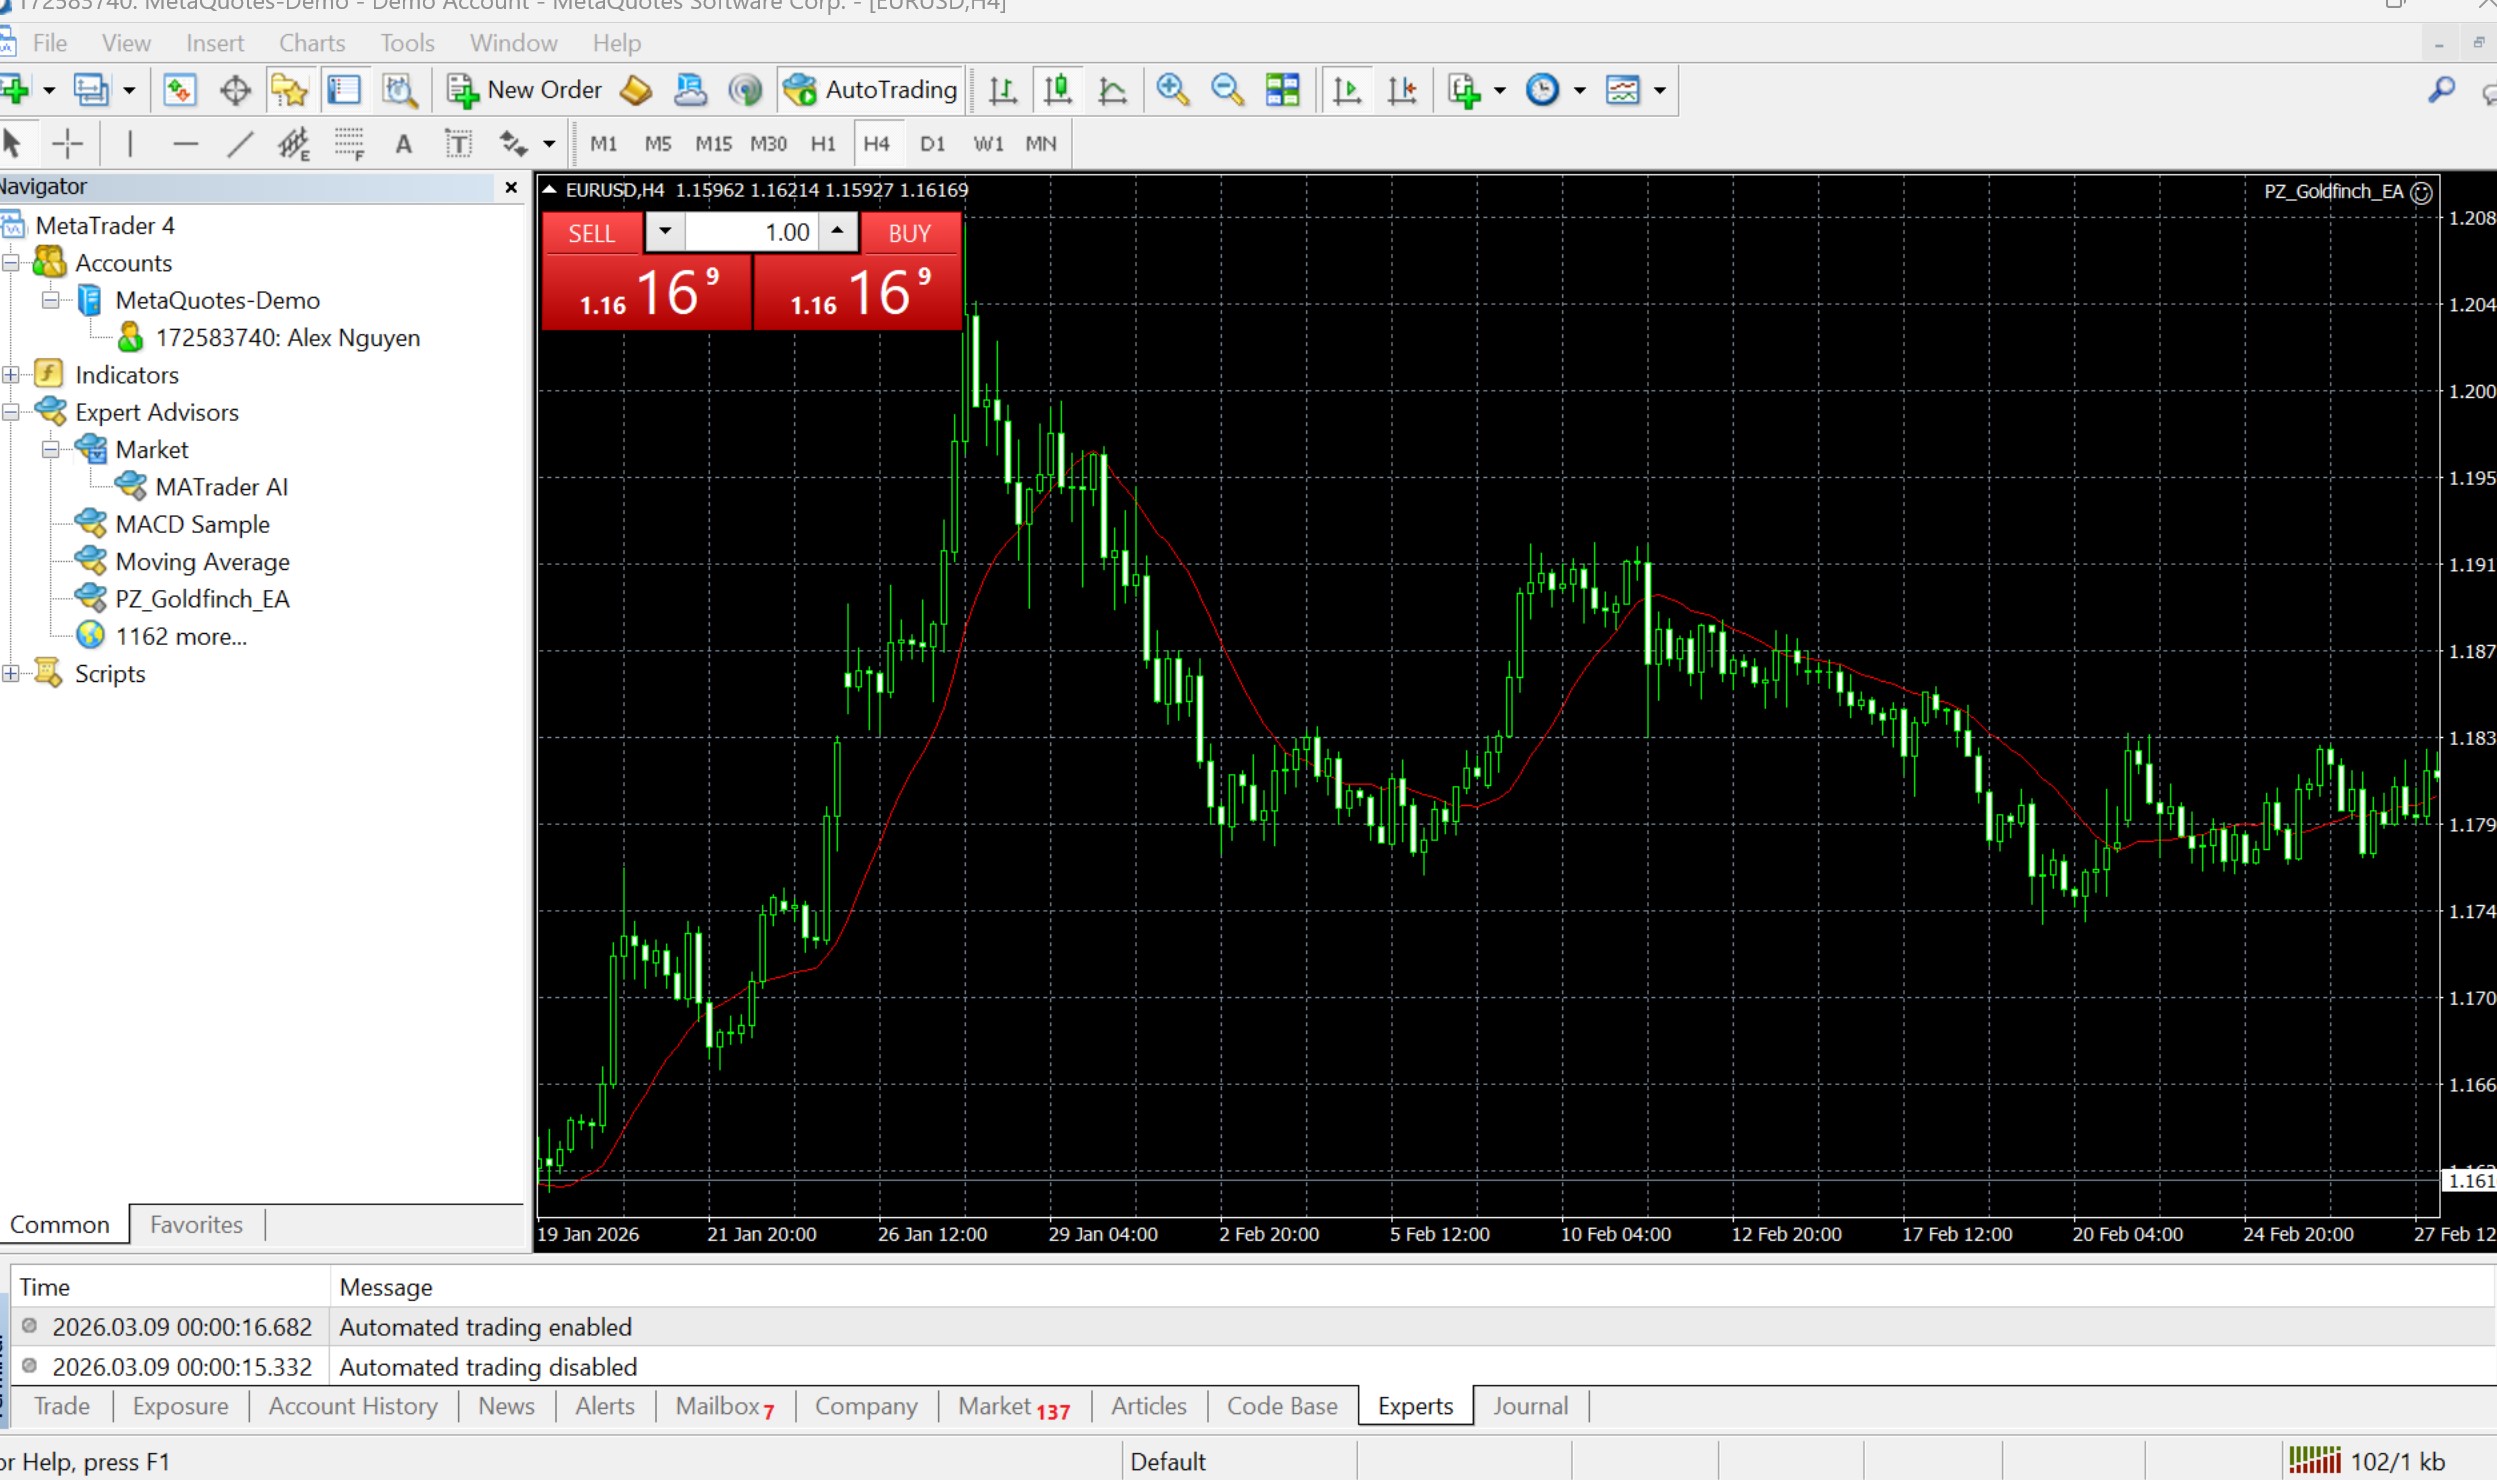The width and height of the screenshot is (2497, 1480).
Task: Open the lot volume dropdown arrow
Action: (x=665, y=232)
